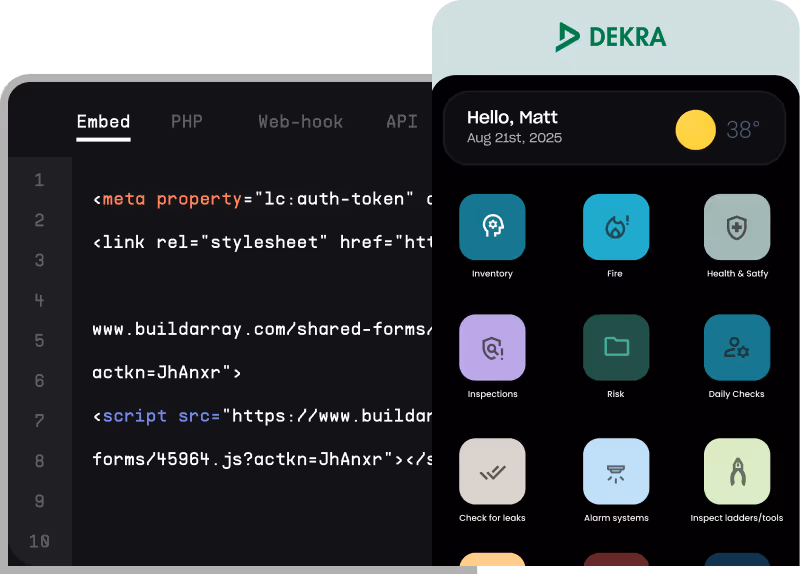800x574 pixels.
Task: Open the Risk folder tile
Action: pos(616,347)
